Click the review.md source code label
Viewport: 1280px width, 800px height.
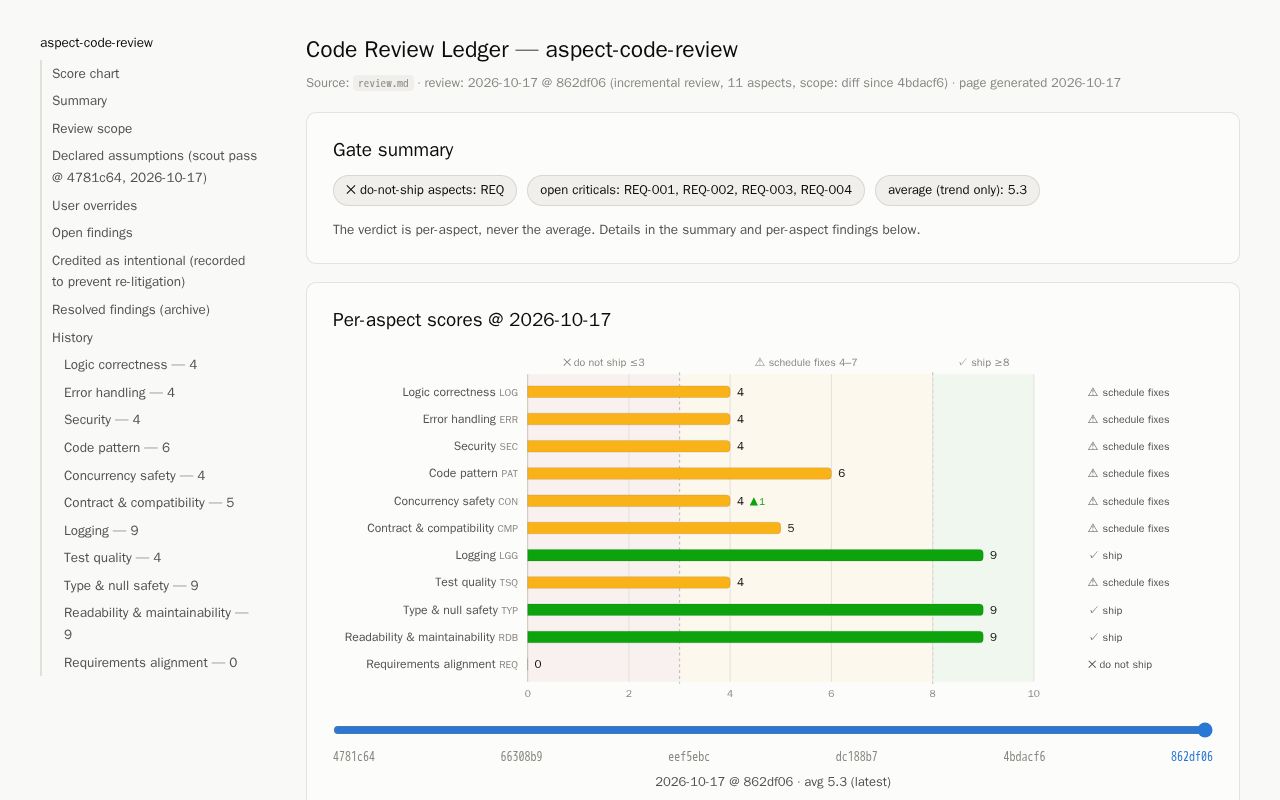tap(384, 83)
